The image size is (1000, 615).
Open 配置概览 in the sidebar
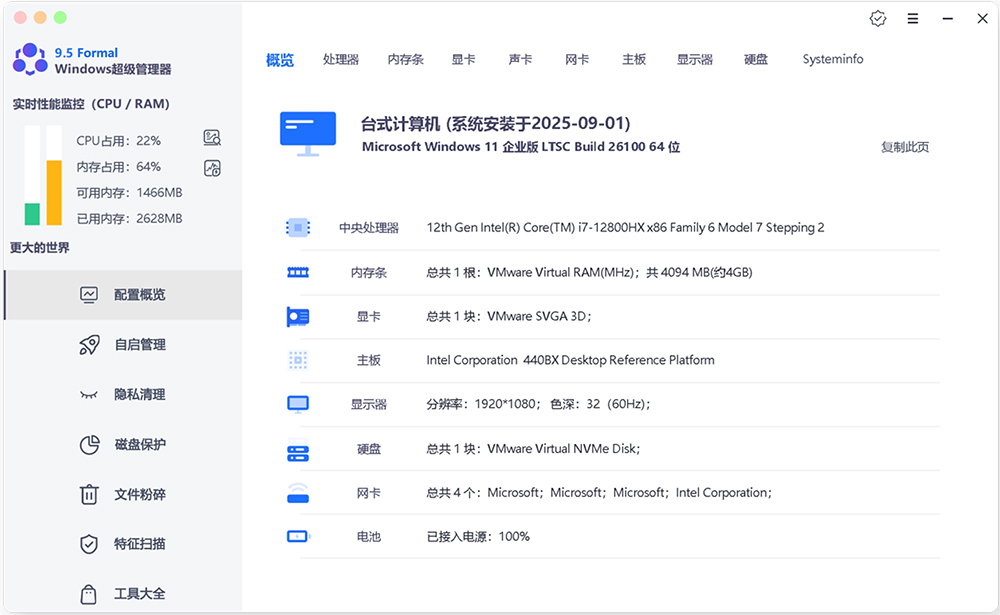coord(123,295)
